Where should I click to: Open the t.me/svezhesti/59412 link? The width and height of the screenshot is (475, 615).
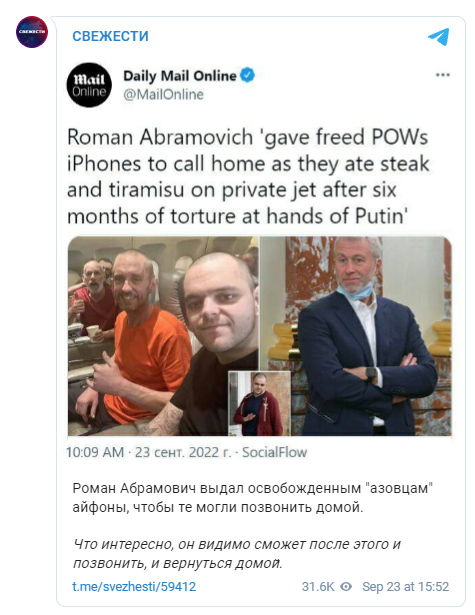point(134,587)
